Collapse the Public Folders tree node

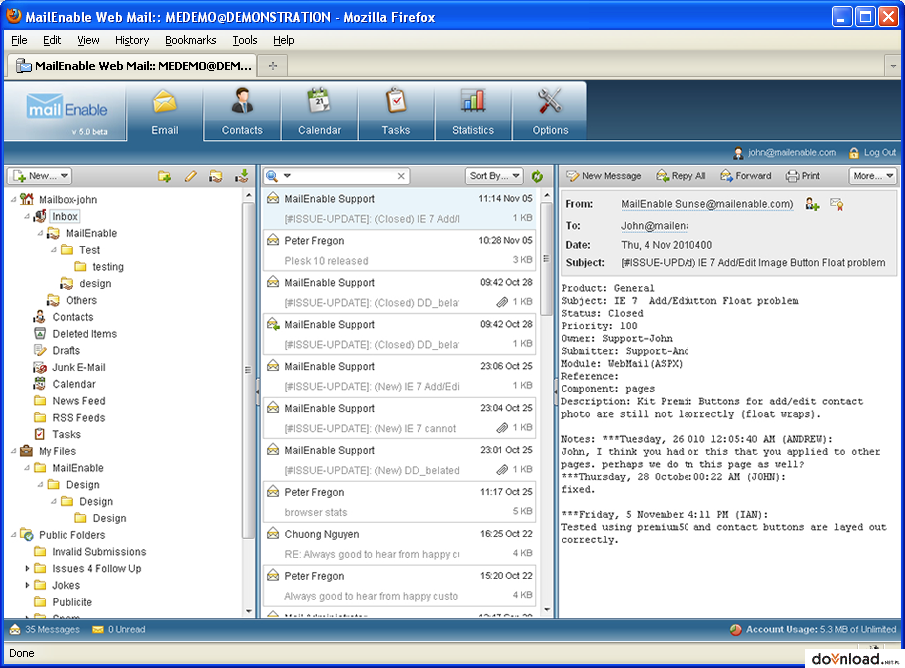tap(14, 535)
